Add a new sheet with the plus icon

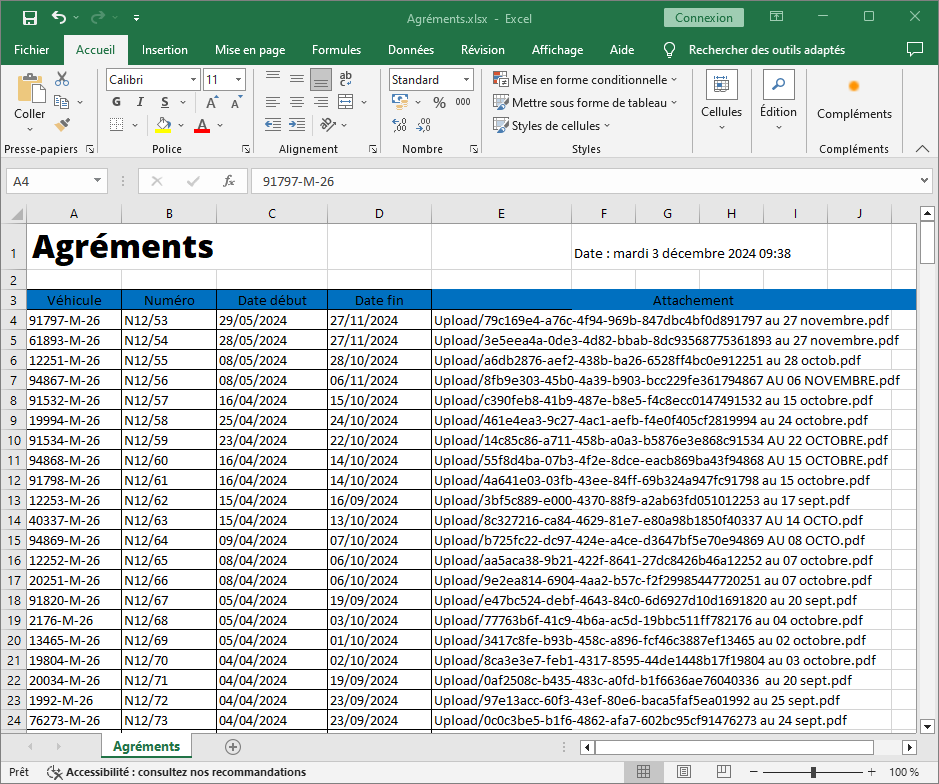point(233,747)
